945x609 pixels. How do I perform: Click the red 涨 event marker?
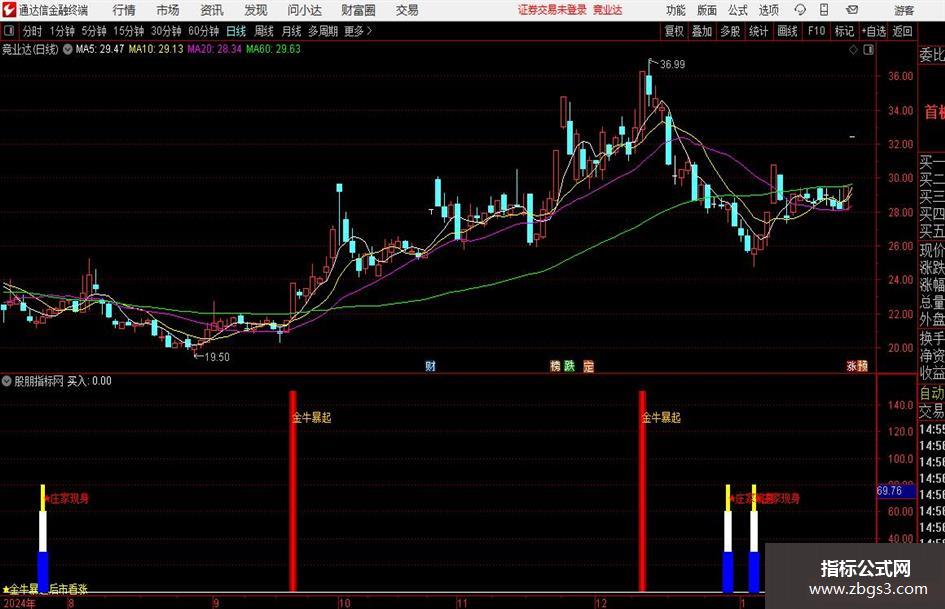point(852,366)
